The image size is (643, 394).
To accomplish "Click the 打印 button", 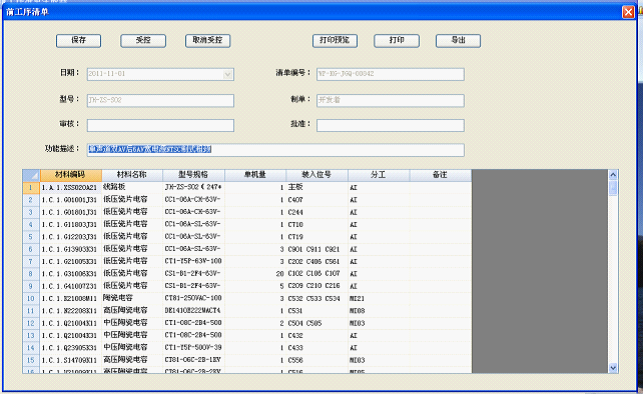I will pos(397,41).
